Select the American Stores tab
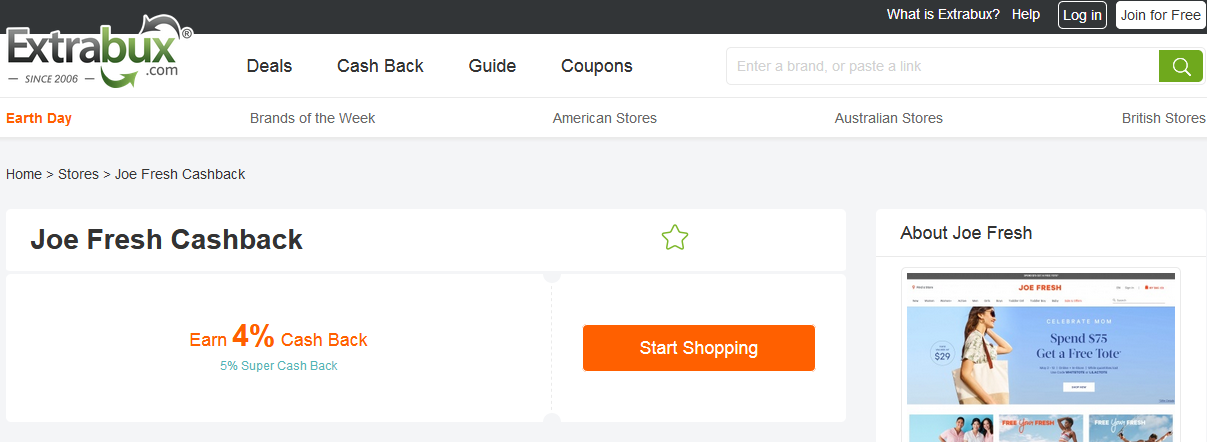 (x=604, y=118)
